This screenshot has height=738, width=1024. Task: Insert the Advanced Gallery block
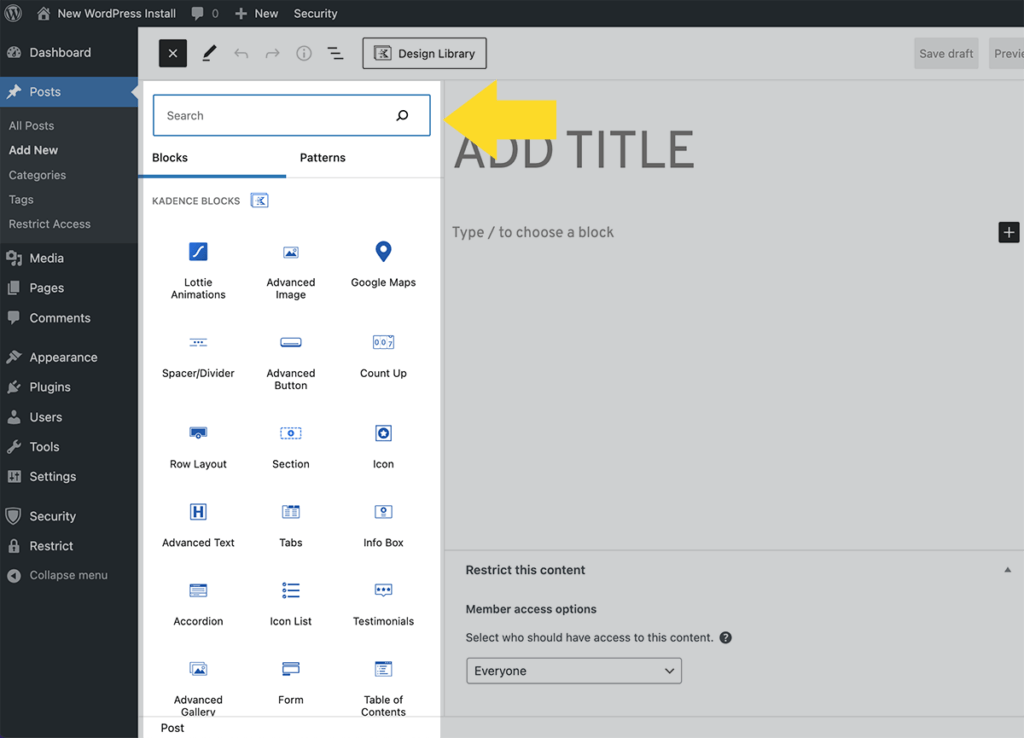coord(198,687)
